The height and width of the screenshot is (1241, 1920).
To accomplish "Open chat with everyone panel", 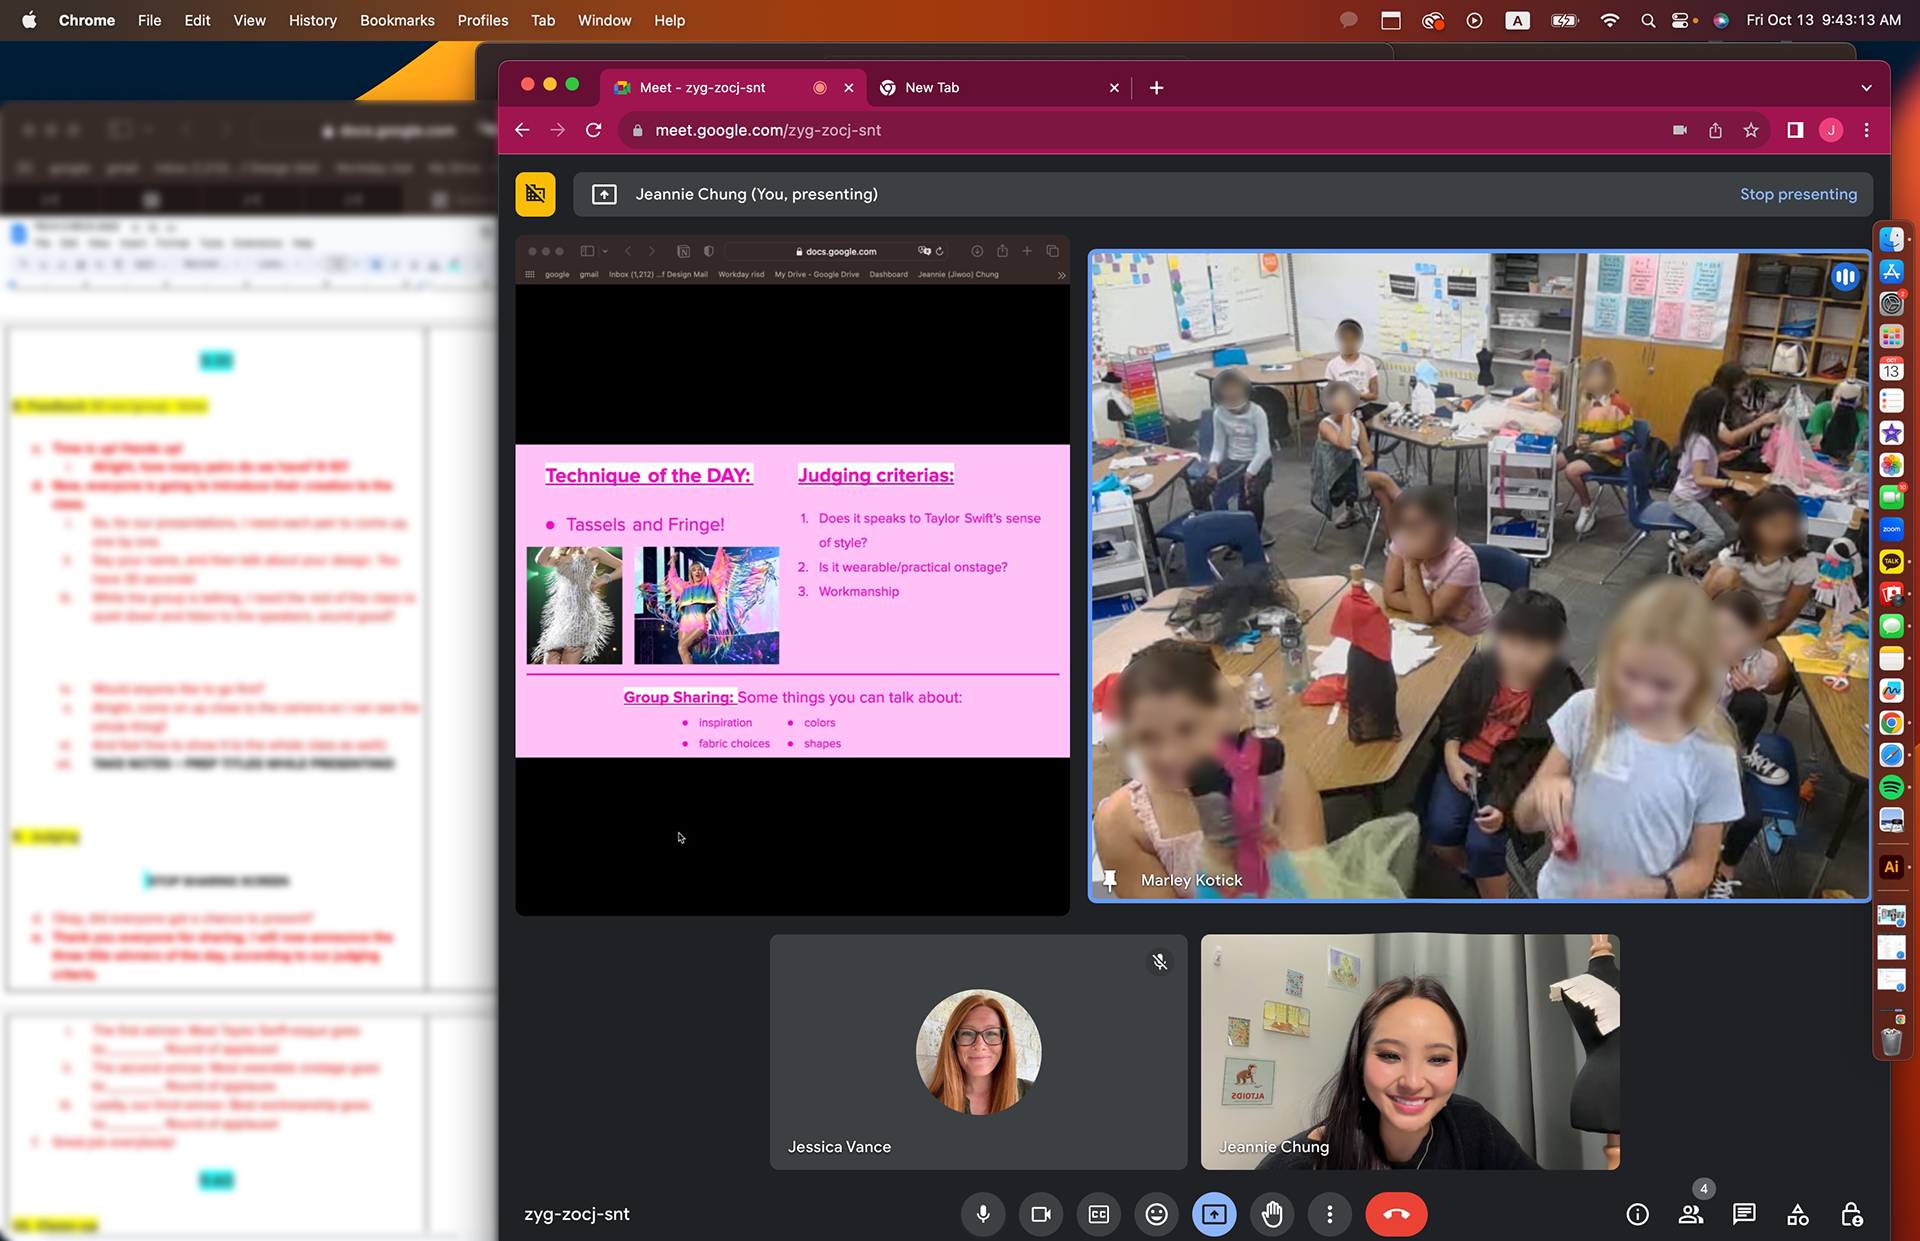I will (x=1744, y=1214).
